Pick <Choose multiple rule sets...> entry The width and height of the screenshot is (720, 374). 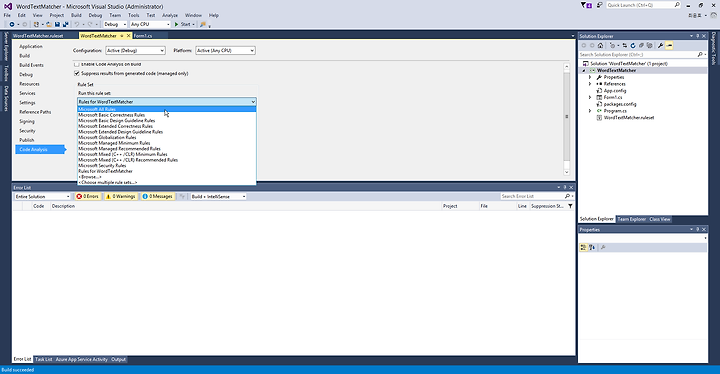(167, 182)
